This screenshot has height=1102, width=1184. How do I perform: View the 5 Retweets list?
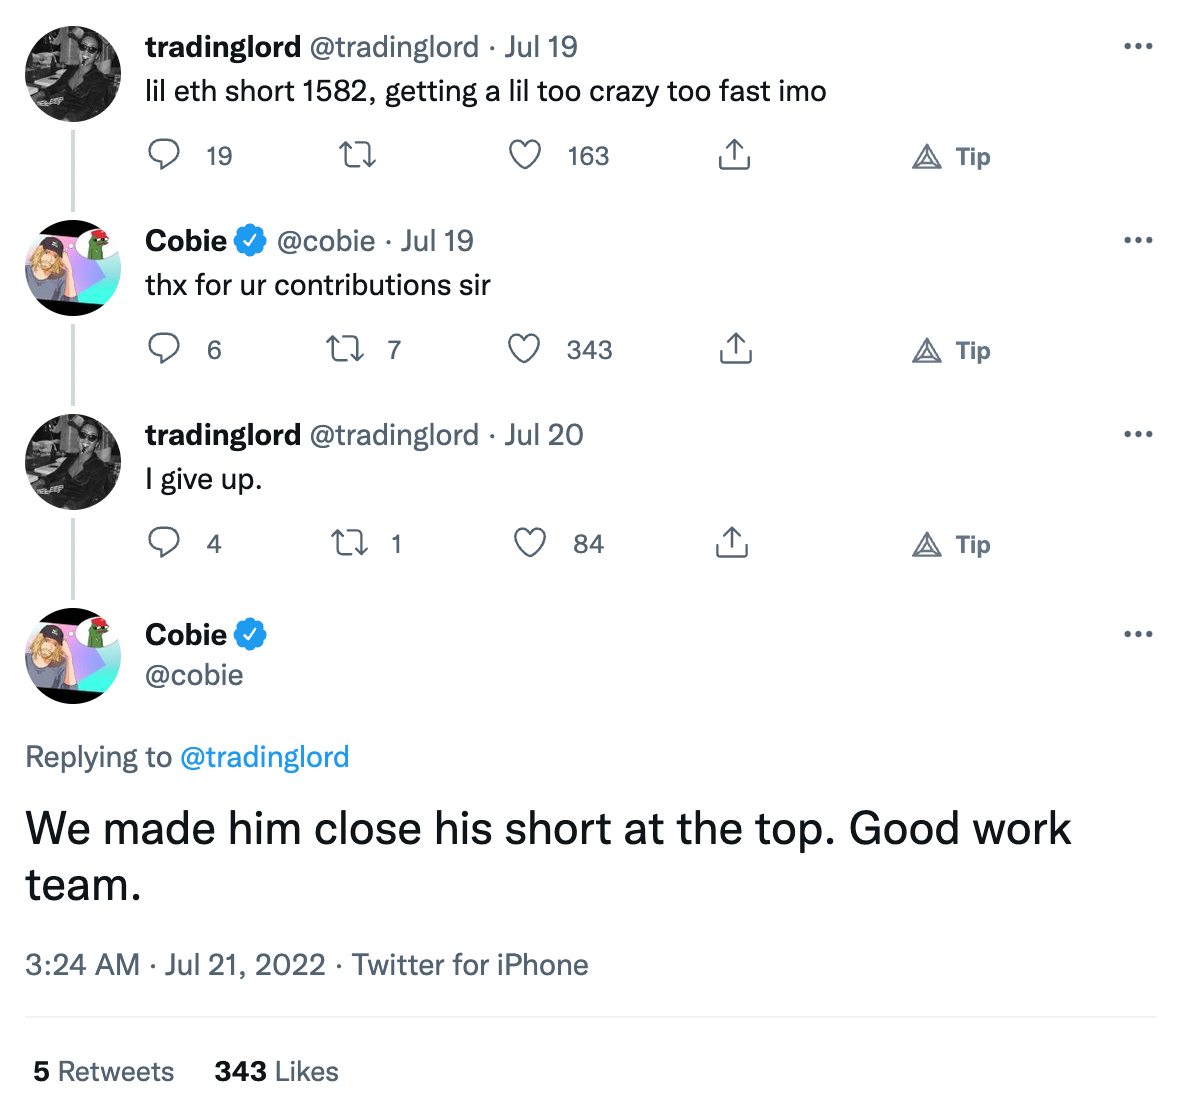point(103,1071)
